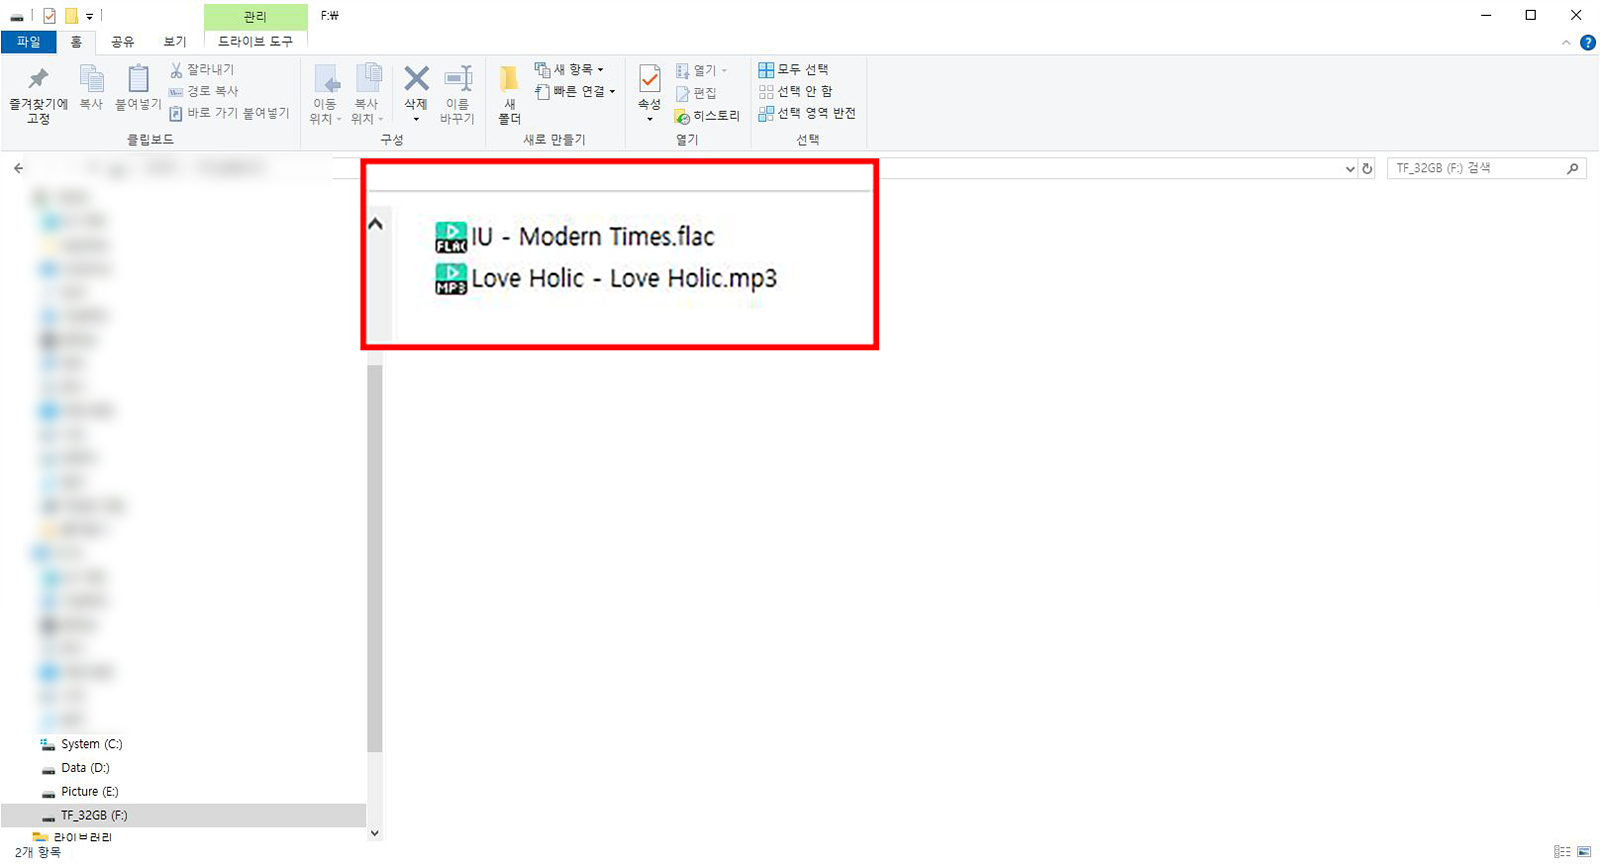
Task: Click 열기 (Open) in the ribbon
Action: click(x=701, y=70)
